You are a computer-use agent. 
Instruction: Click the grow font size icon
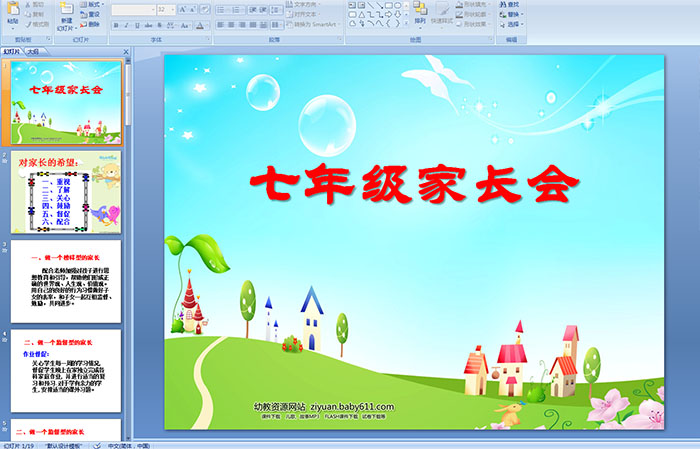[x=183, y=9]
